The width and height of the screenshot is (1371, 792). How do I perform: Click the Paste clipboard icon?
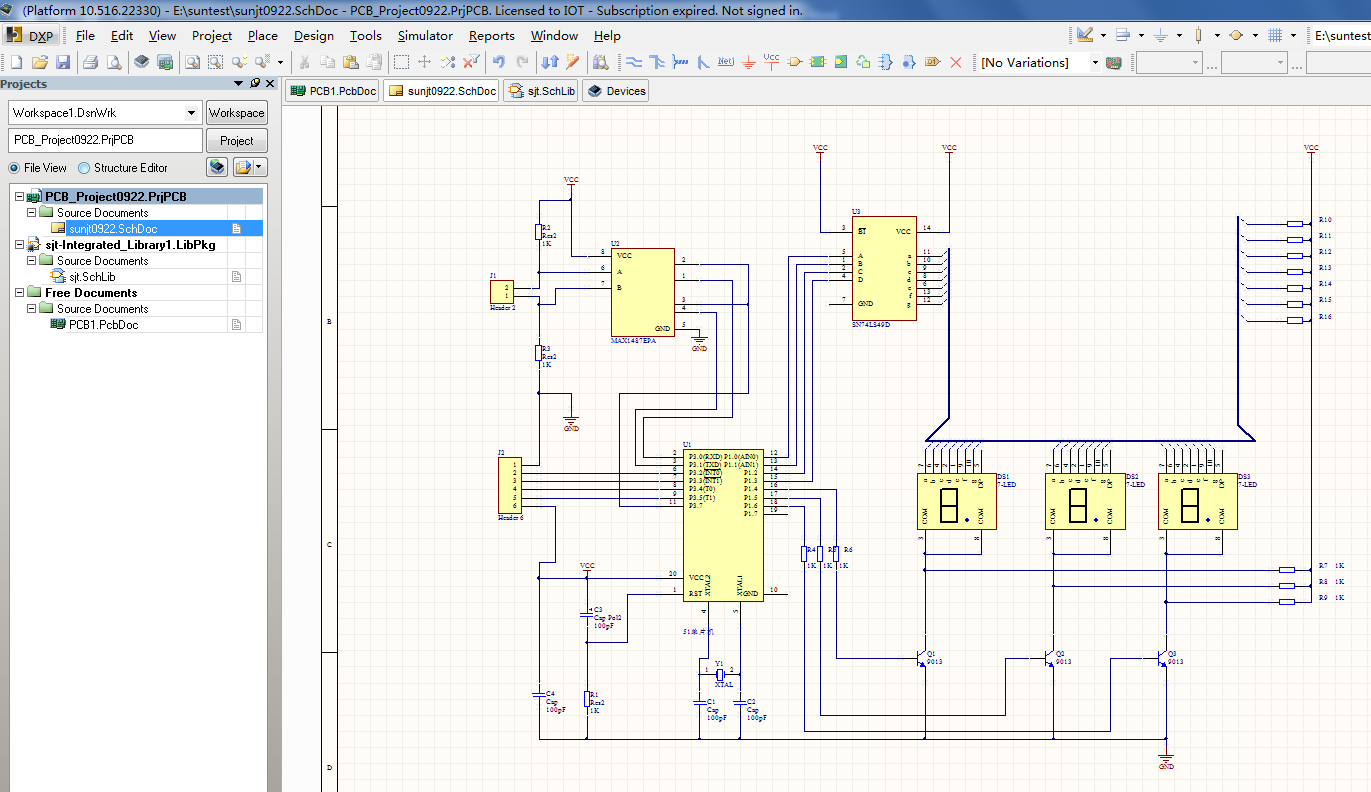click(x=350, y=62)
